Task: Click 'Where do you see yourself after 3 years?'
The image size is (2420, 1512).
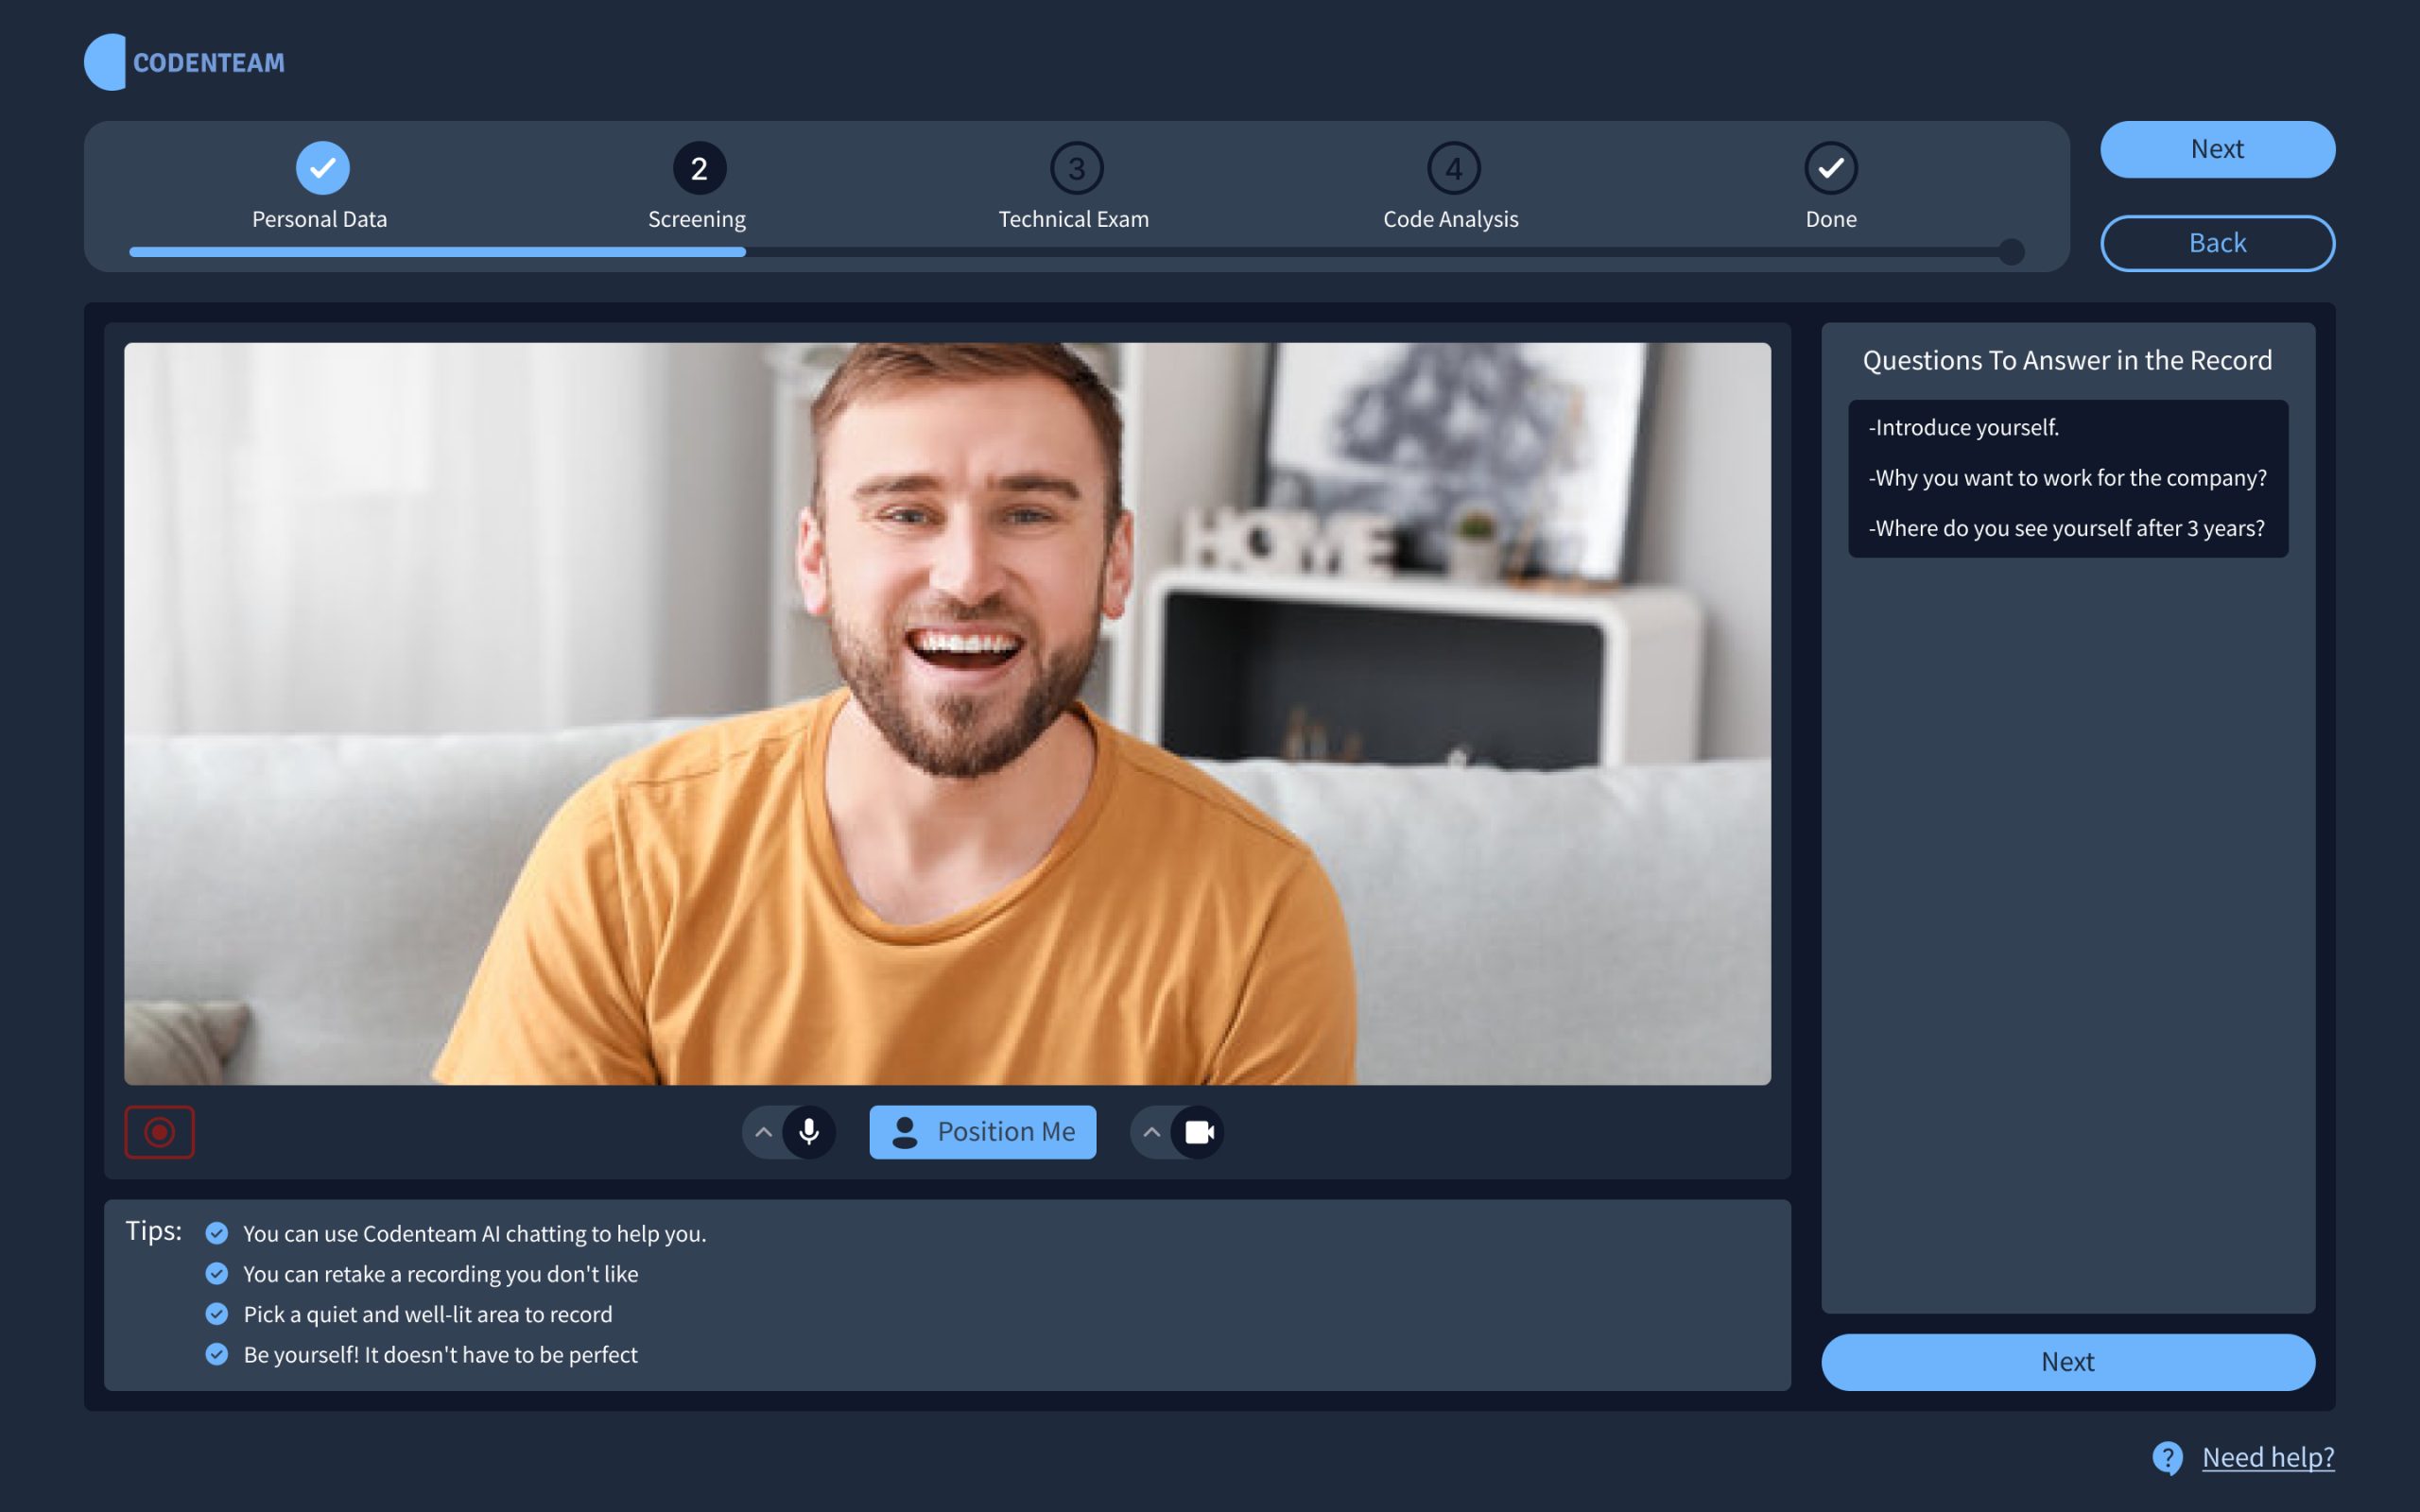Action: (2066, 528)
